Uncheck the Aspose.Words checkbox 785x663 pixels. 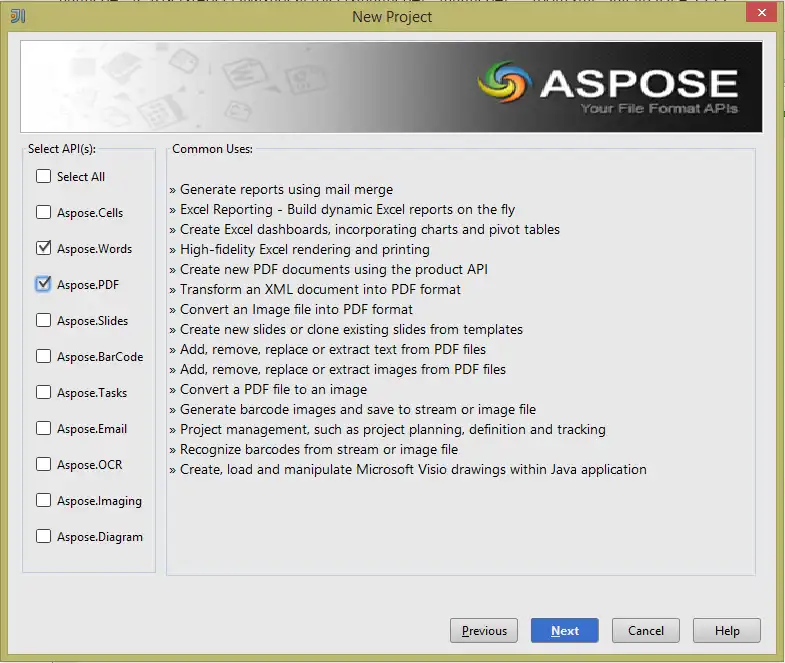(44, 248)
